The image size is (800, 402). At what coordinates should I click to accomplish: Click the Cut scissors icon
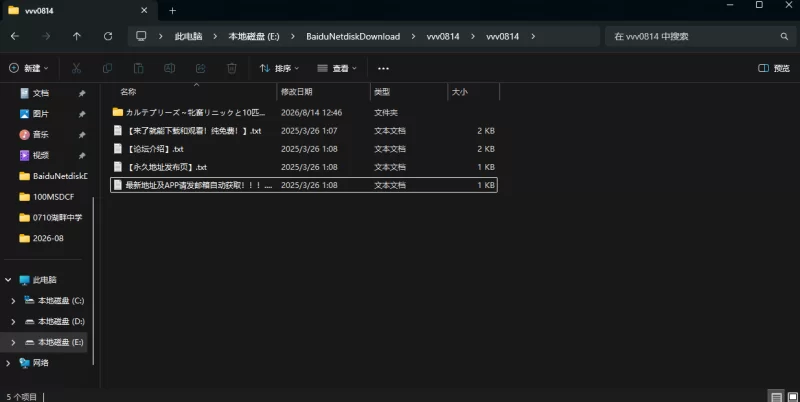pos(76,68)
